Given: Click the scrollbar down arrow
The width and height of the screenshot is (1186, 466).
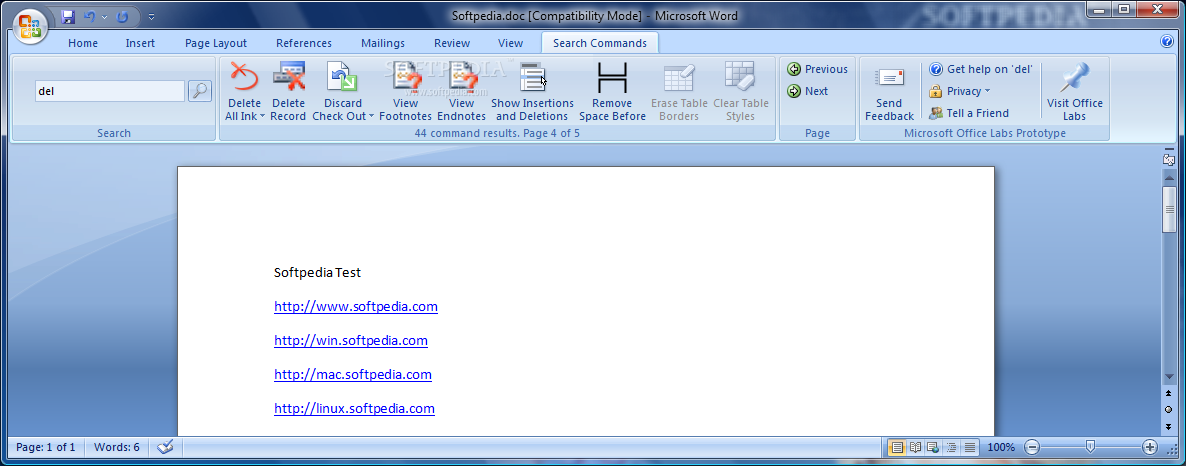Looking at the screenshot, I should click(x=1169, y=376).
